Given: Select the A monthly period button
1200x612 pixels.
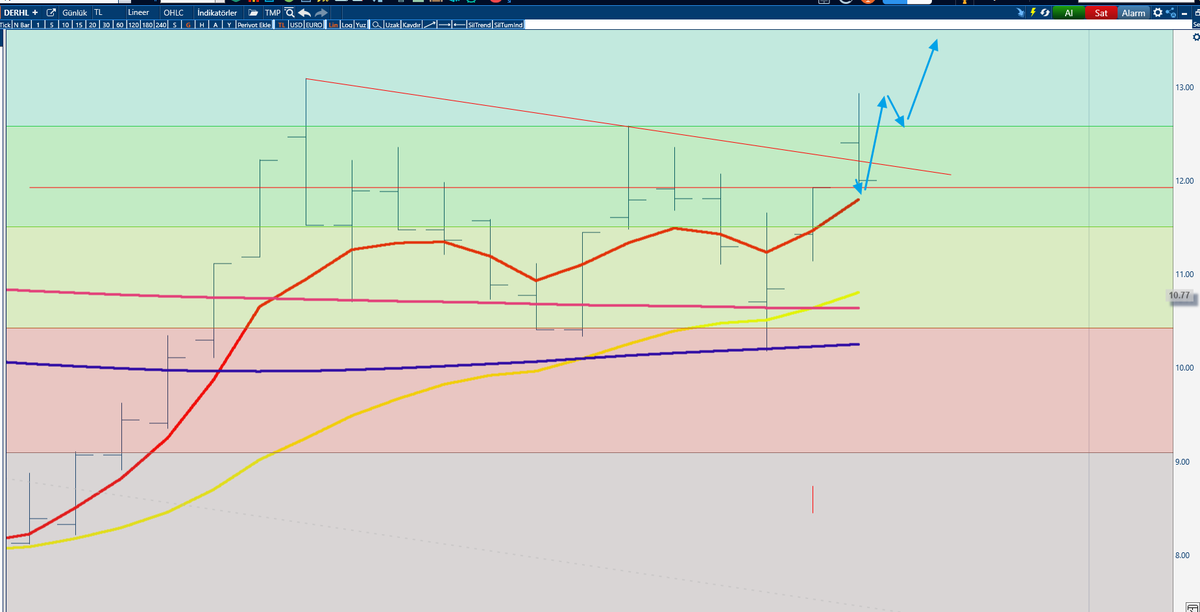Looking at the screenshot, I should point(215,24).
